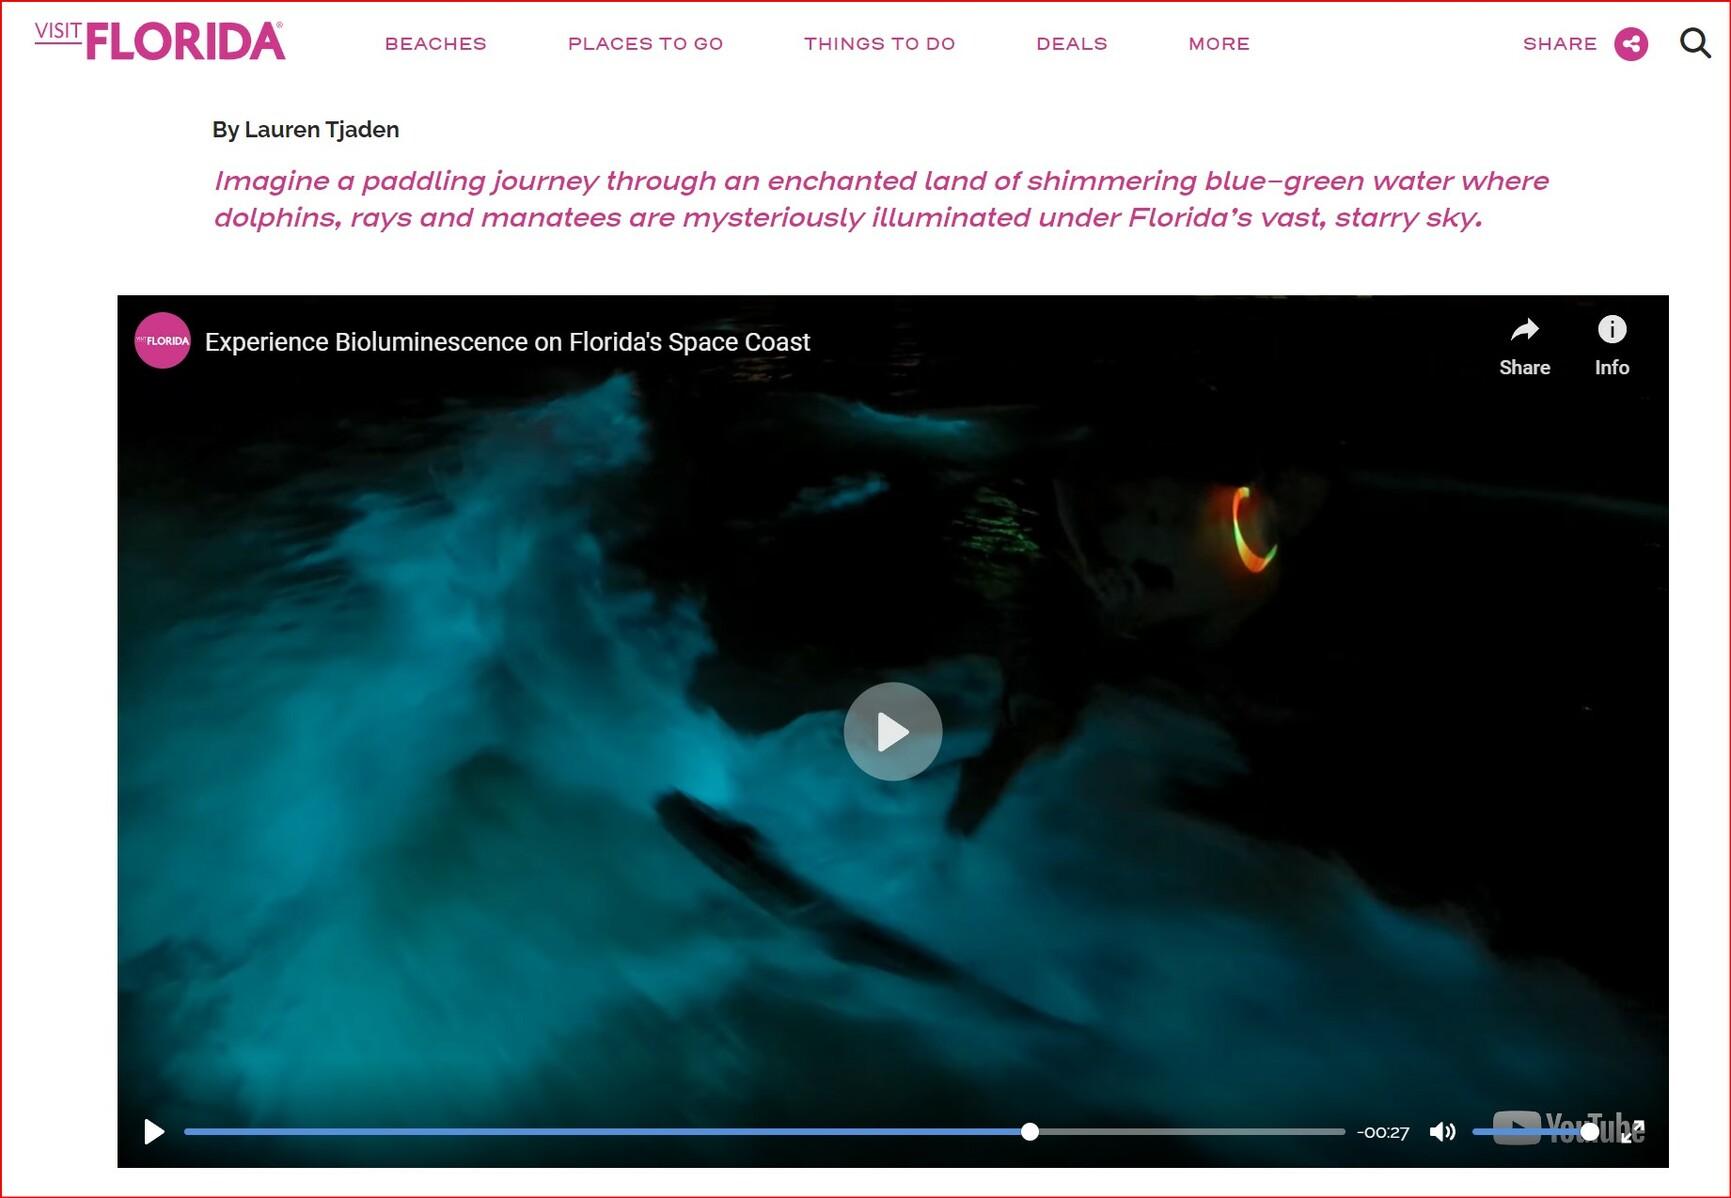Open the Places To Go menu
The width and height of the screenshot is (1731, 1198).
645,44
